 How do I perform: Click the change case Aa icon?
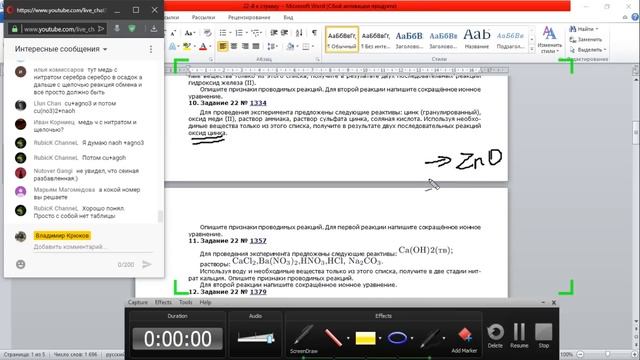(189, 33)
